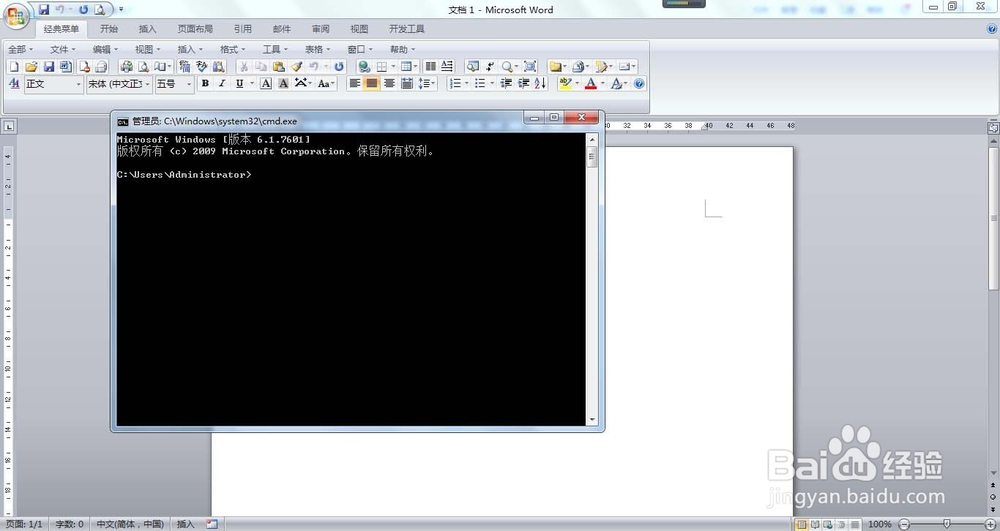Click the Paste clipboard icon

point(279,66)
